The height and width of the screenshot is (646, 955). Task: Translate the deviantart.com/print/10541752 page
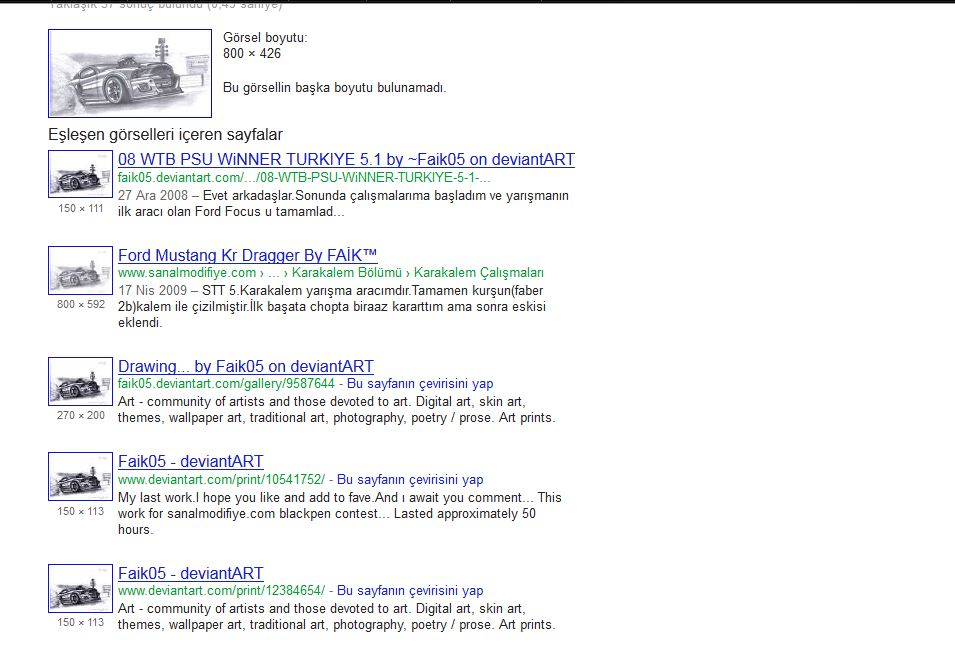point(410,480)
